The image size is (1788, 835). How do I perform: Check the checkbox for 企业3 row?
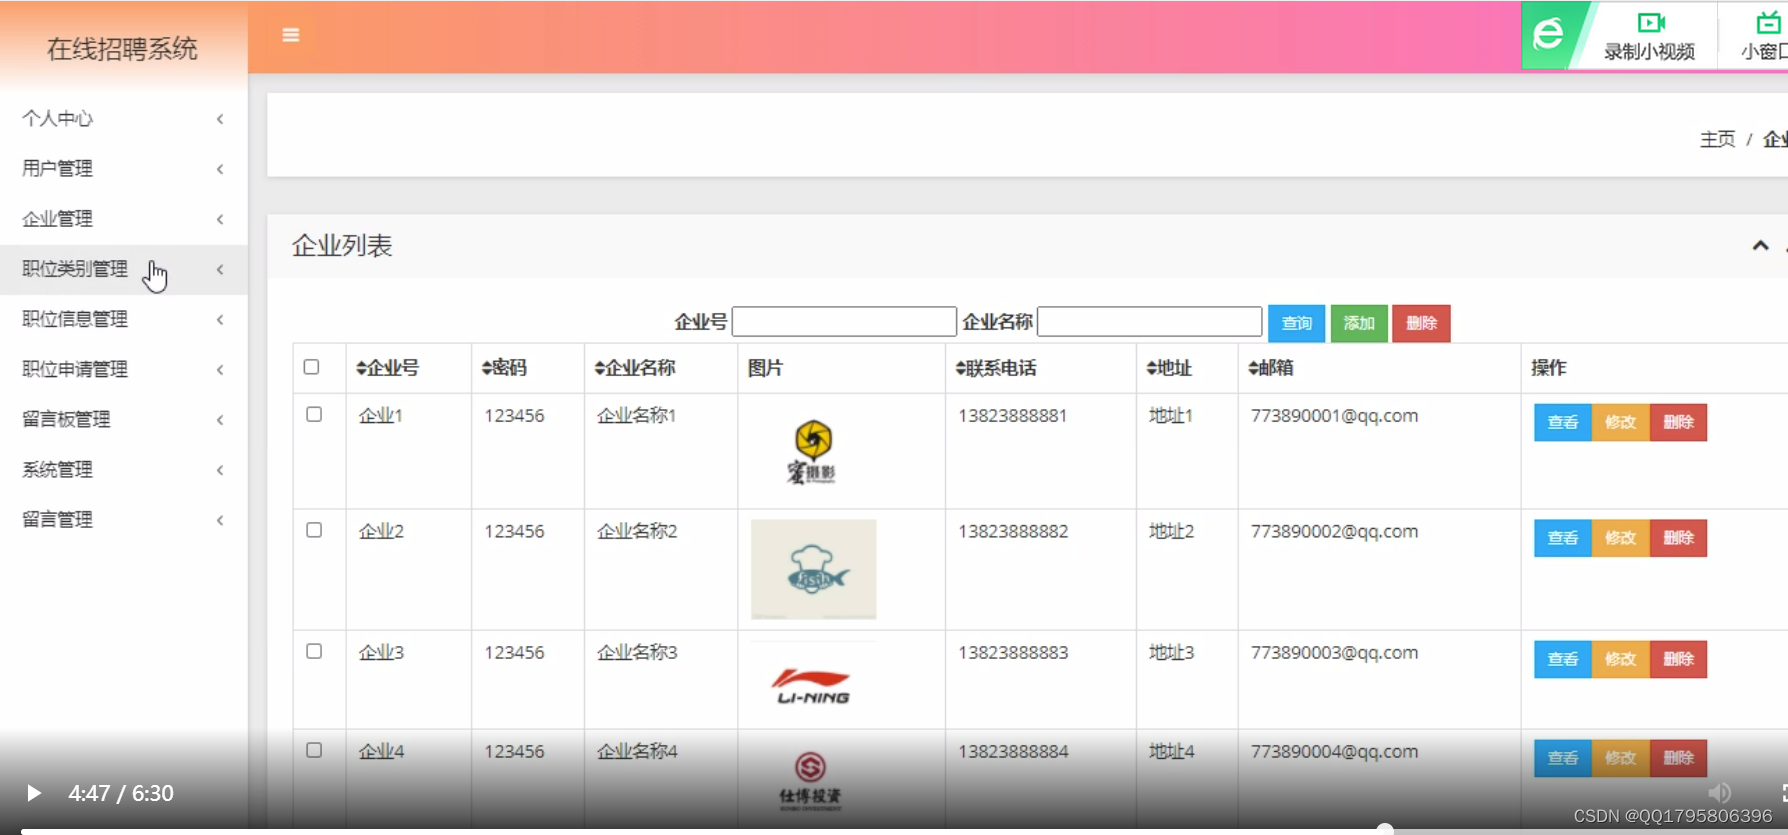[x=314, y=651]
